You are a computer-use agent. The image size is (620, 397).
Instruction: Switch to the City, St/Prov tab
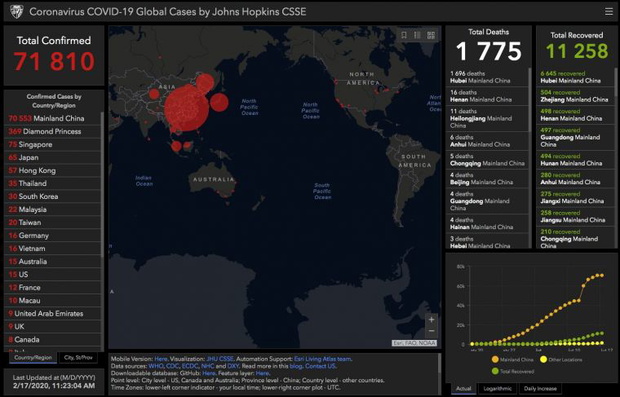click(78, 357)
